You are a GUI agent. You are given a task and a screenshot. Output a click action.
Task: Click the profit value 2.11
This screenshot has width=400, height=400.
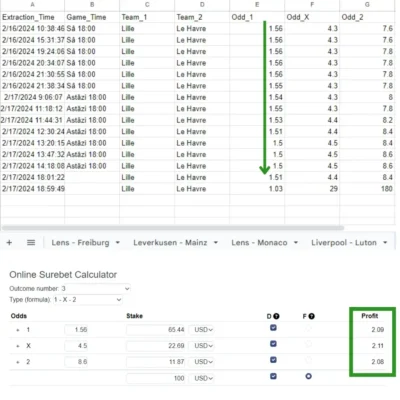(378, 346)
